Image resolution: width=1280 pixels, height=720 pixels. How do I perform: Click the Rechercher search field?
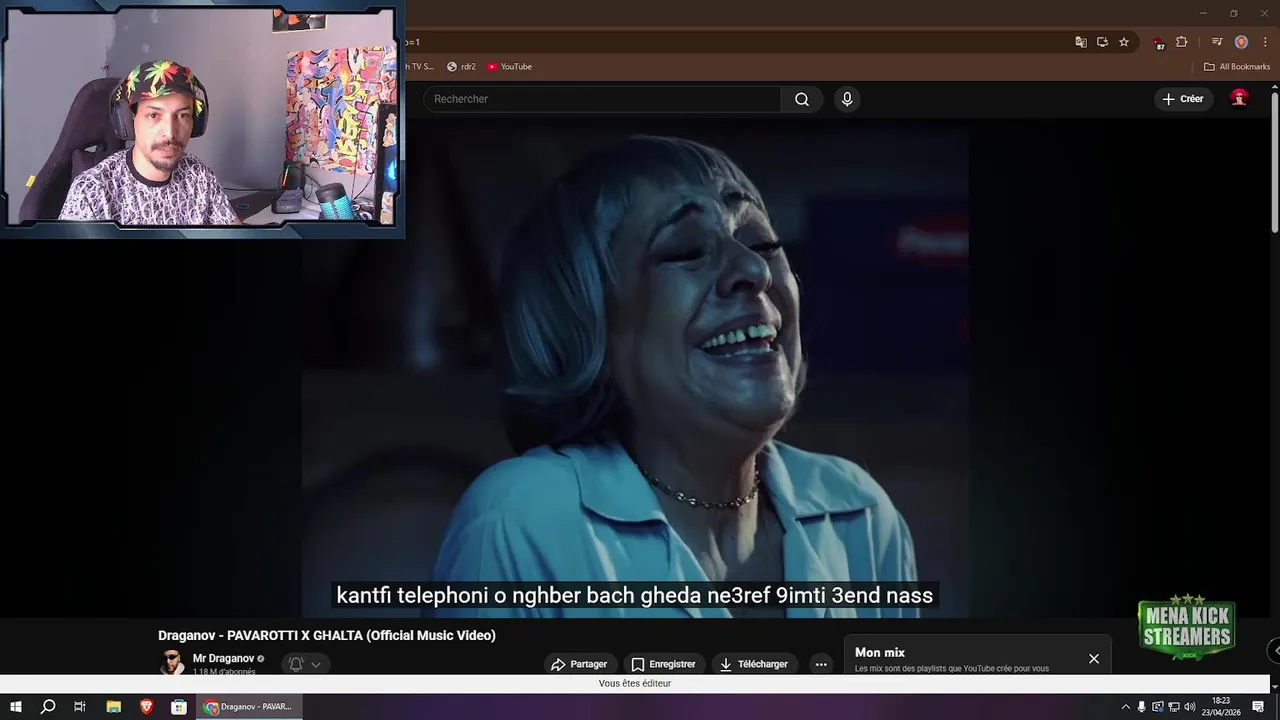603,99
